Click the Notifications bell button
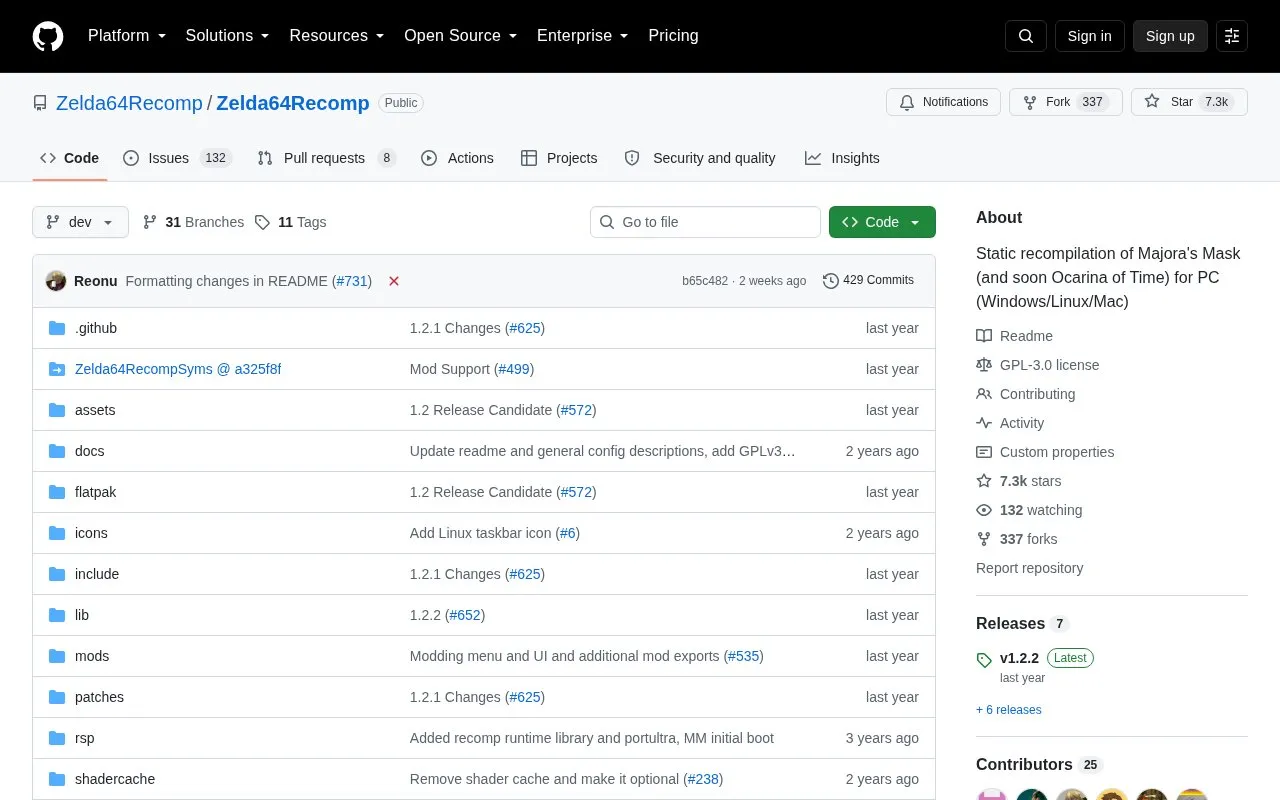This screenshot has width=1280, height=800. pyautogui.click(x=943, y=102)
